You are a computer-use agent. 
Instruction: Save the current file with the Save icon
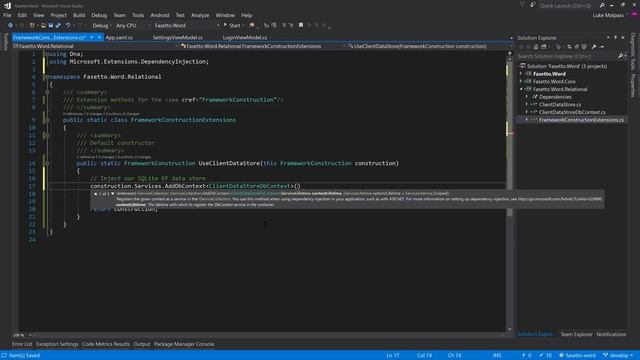tap(51, 25)
